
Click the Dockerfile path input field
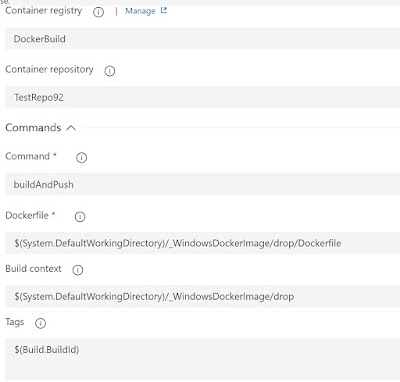tap(203, 243)
